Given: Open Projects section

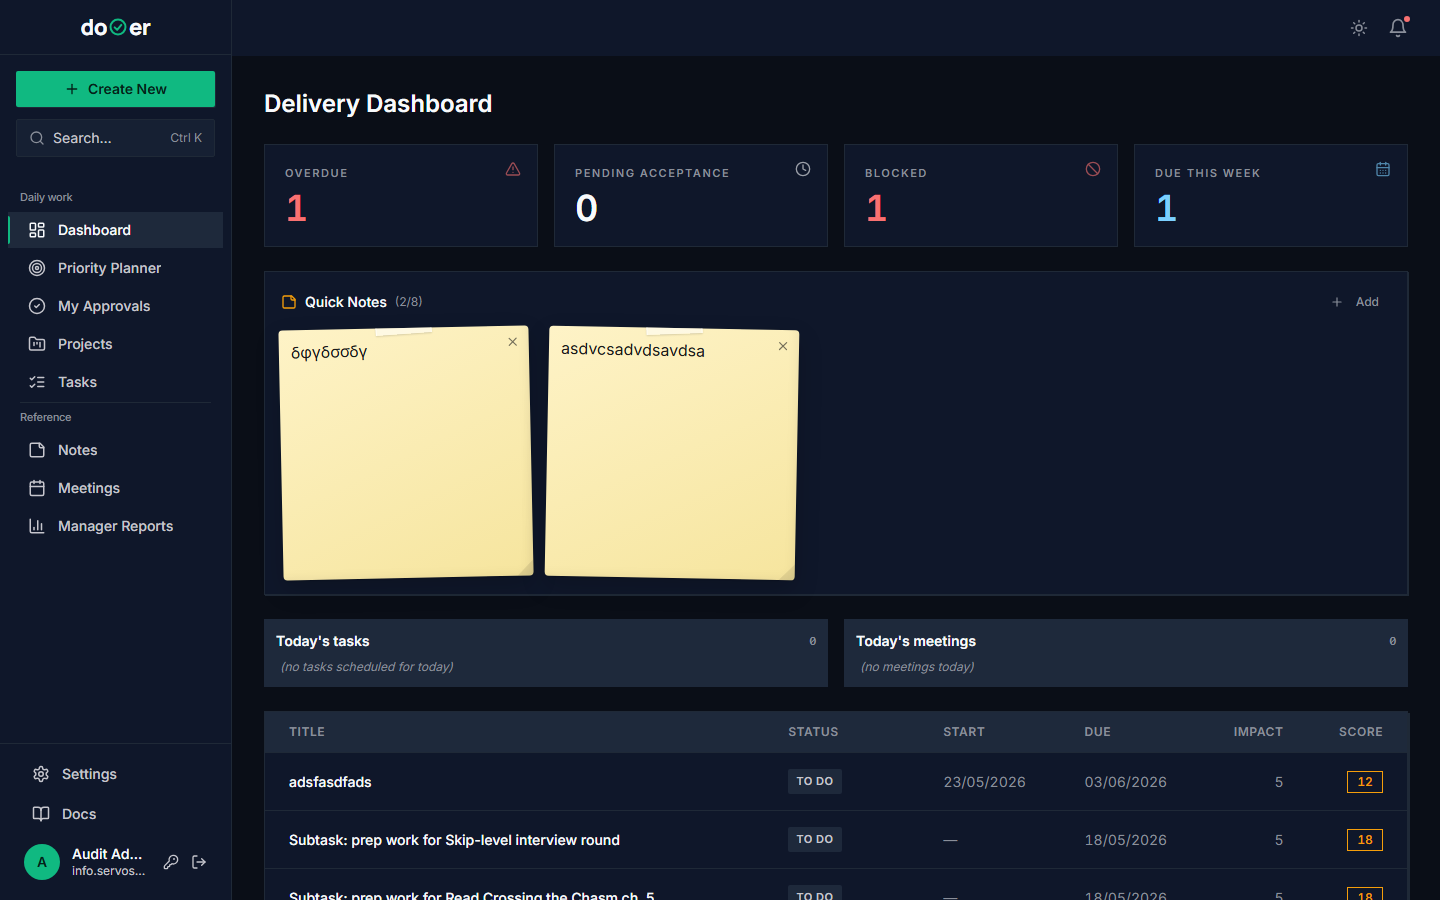Looking at the screenshot, I should point(116,344).
